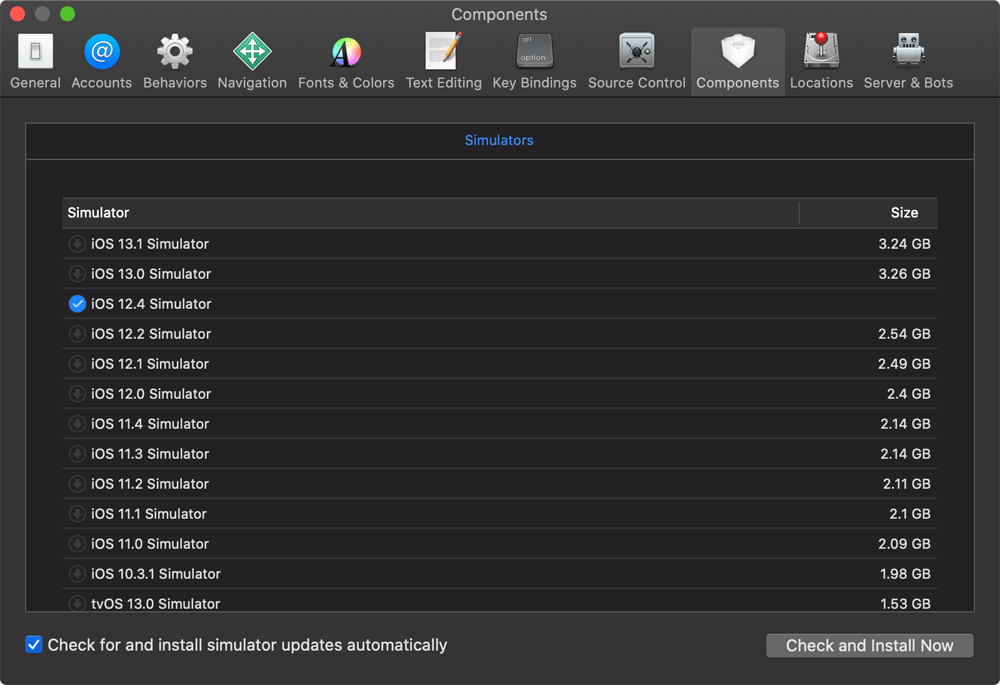Viewport: 1000px width, 685px height.
Task: Open the Fonts & Colors pane
Action: point(346,61)
